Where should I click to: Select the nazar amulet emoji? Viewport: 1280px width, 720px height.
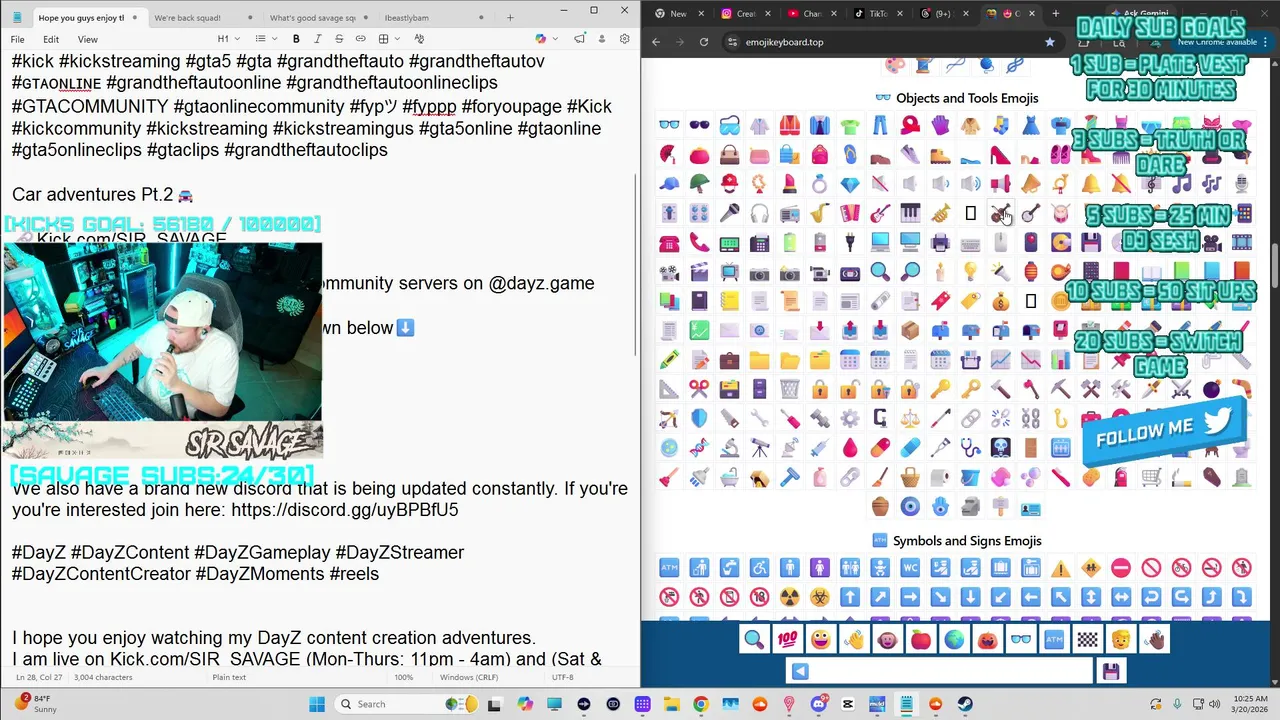pyautogui.click(x=910, y=506)
